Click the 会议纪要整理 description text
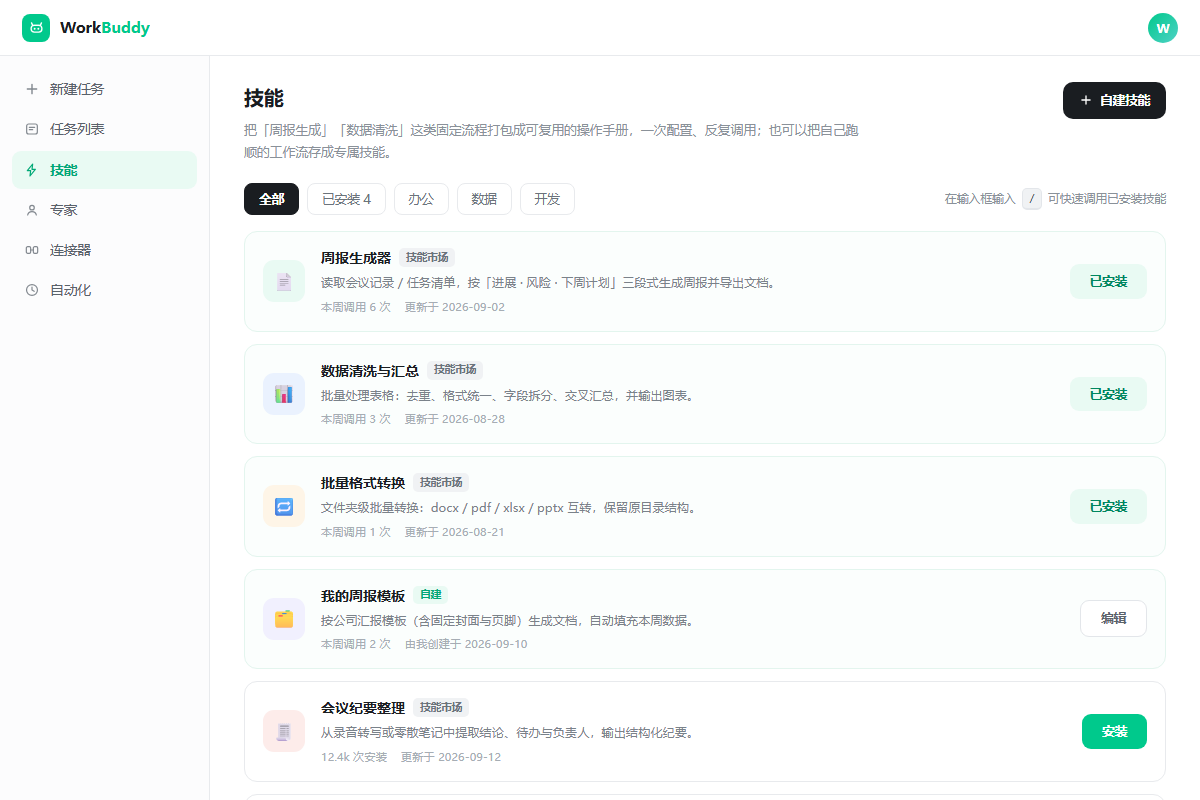1200x800 pixels. (x=507, y=733)
